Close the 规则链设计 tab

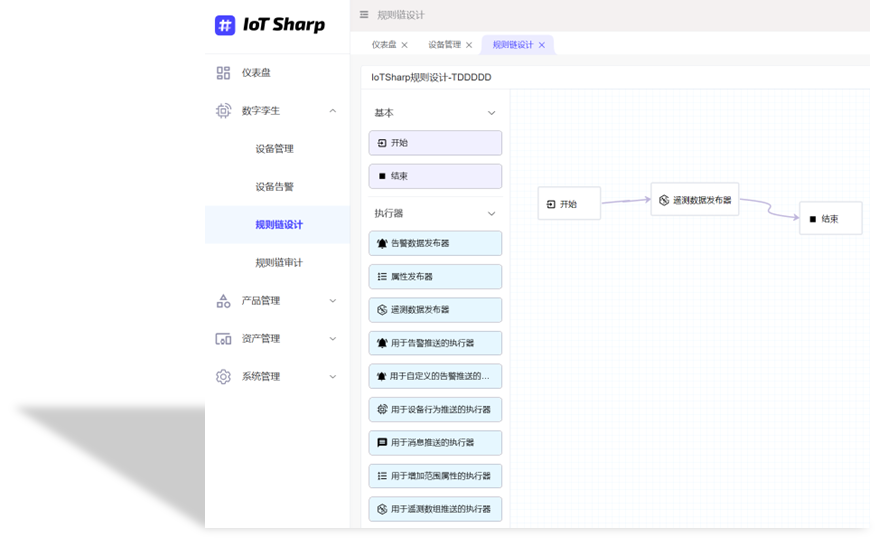[542, 45]
